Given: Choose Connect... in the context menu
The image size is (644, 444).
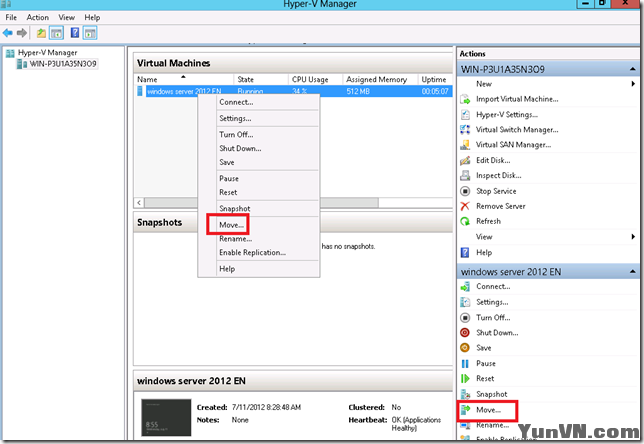Looking at the screenshot, I should (259, 102).
